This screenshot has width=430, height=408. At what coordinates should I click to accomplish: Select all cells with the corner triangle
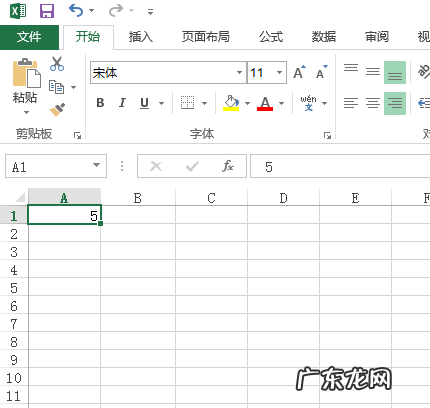[x=20, y=197]
